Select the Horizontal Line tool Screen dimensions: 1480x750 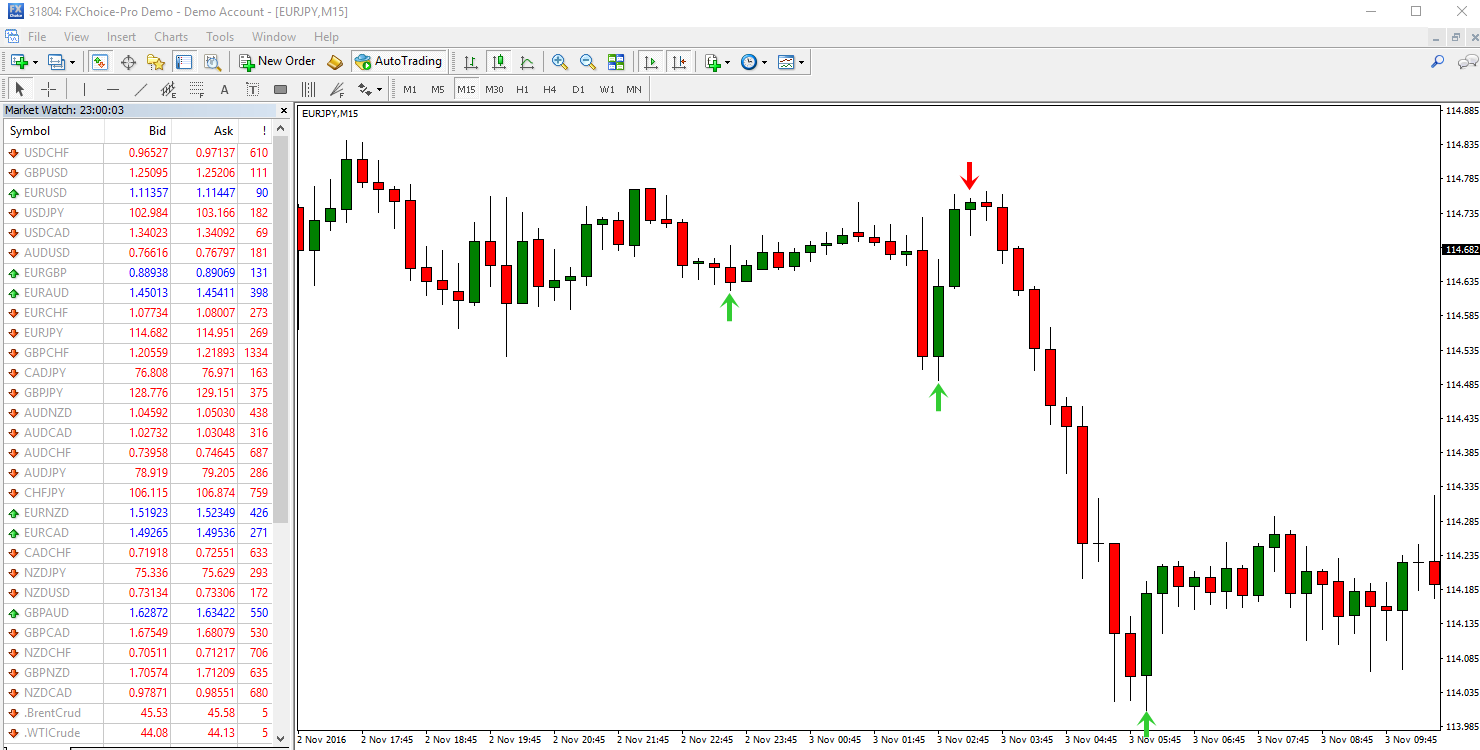click(112, 89)
